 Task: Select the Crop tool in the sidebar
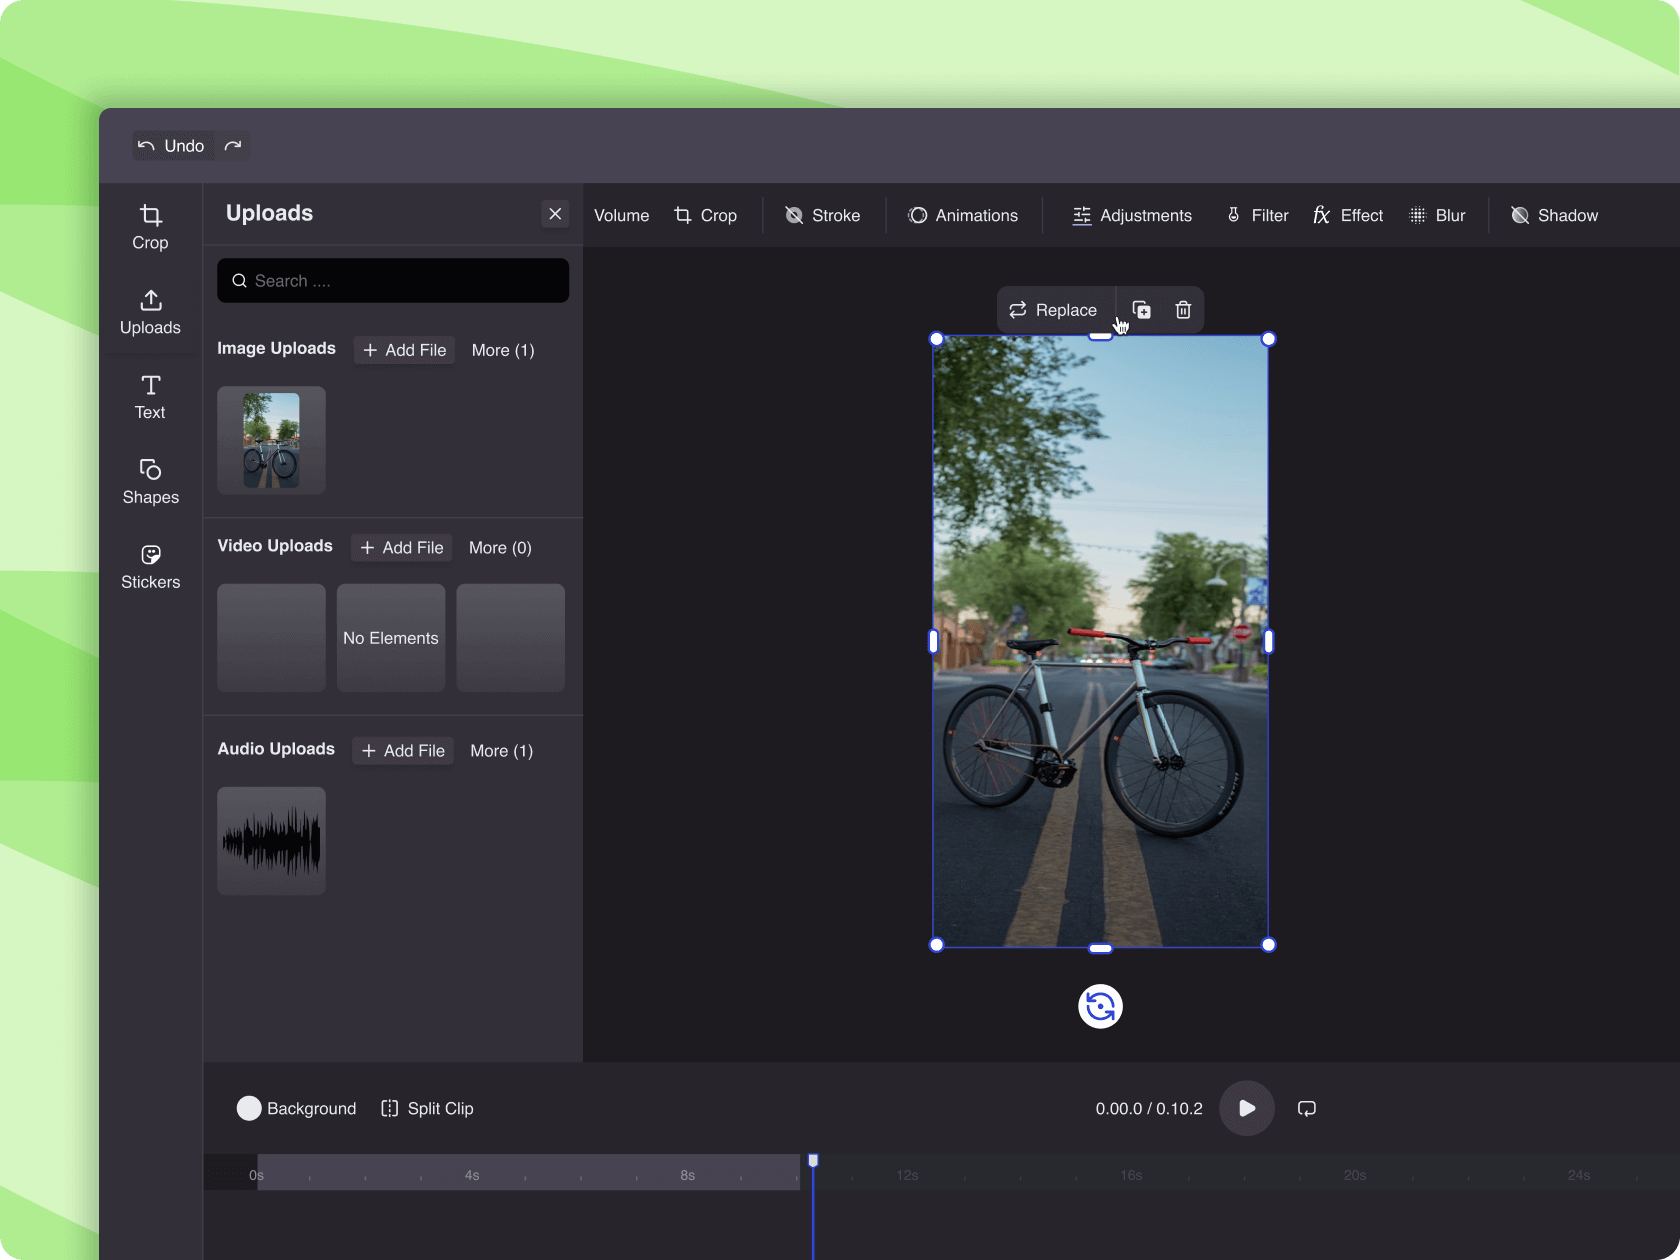click(x=149, y=226)
